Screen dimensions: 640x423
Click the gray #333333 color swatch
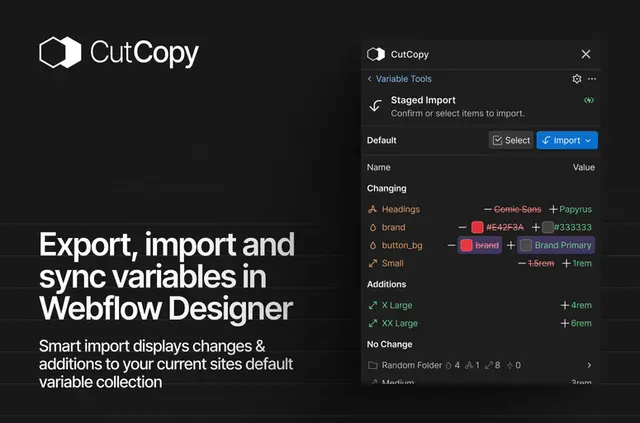548,227
